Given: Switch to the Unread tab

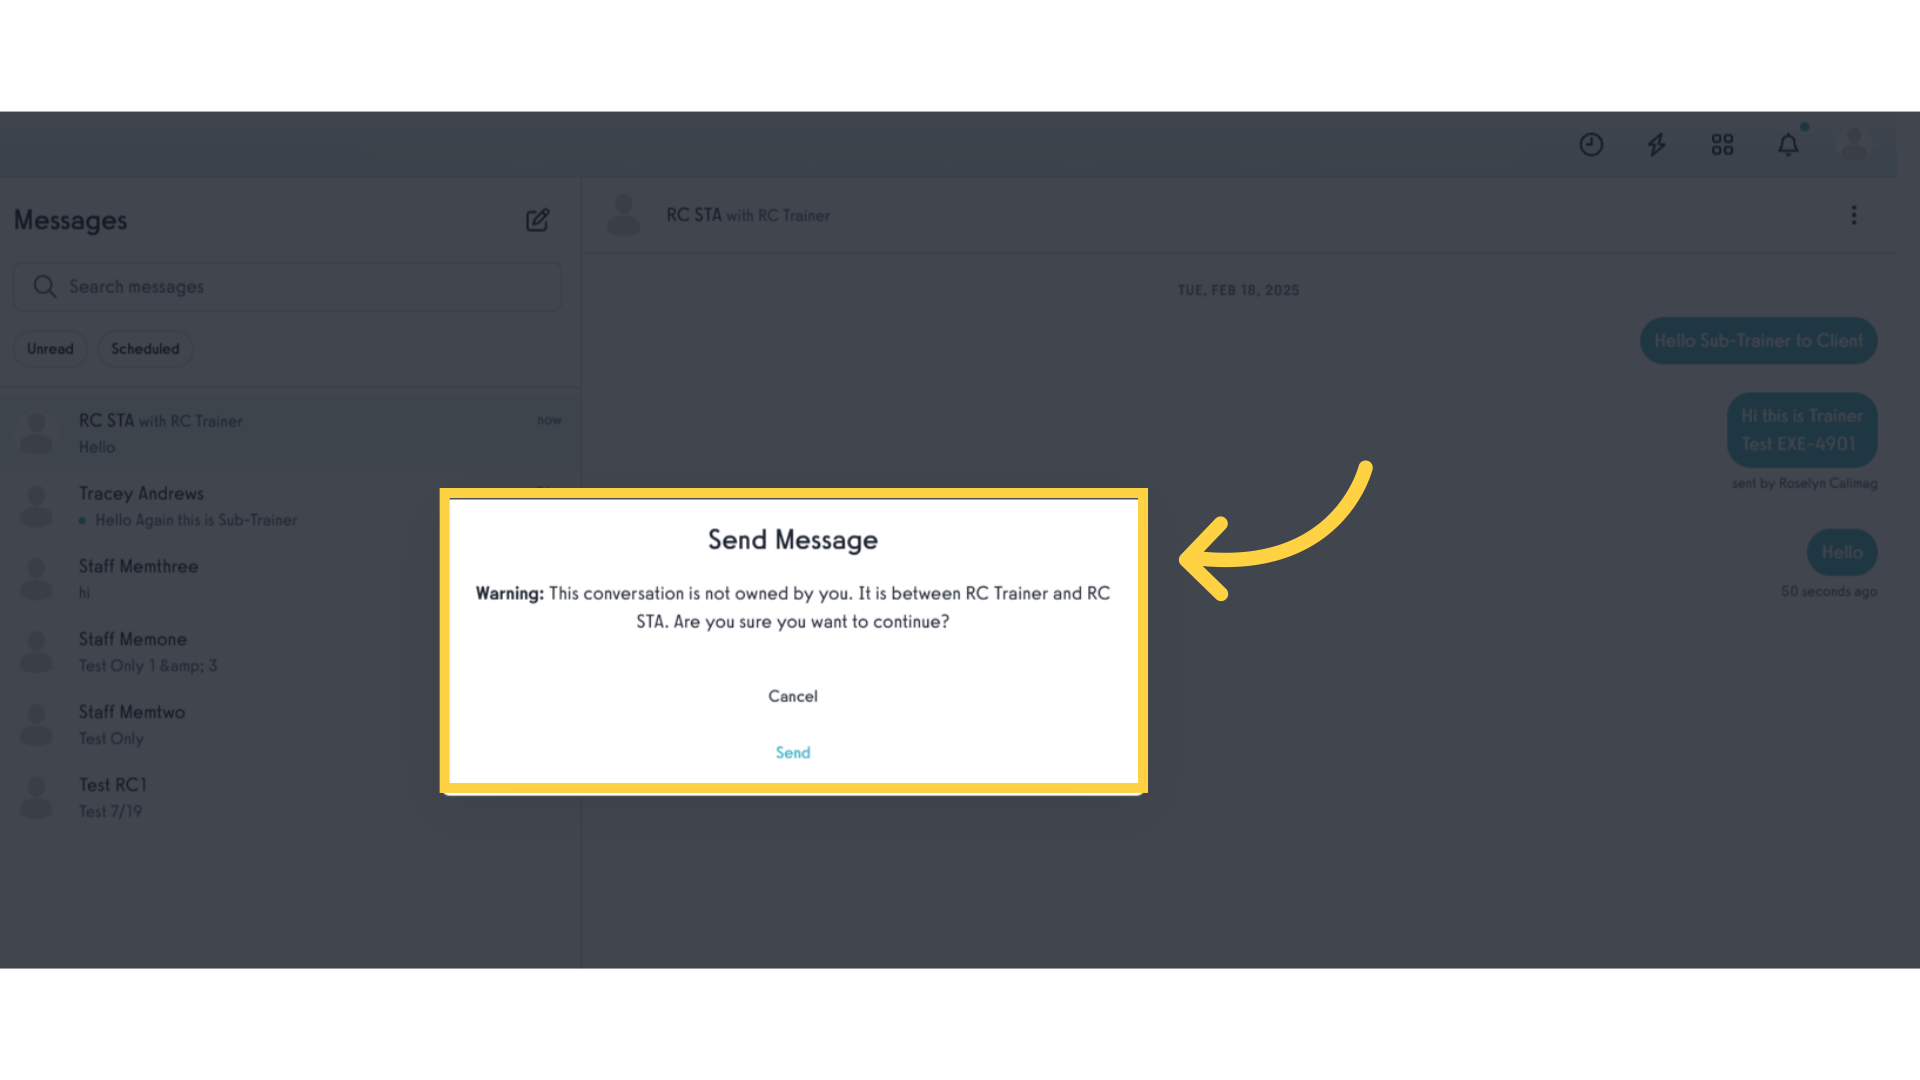Looking at the screenshot, I should (x=50, y=348).
